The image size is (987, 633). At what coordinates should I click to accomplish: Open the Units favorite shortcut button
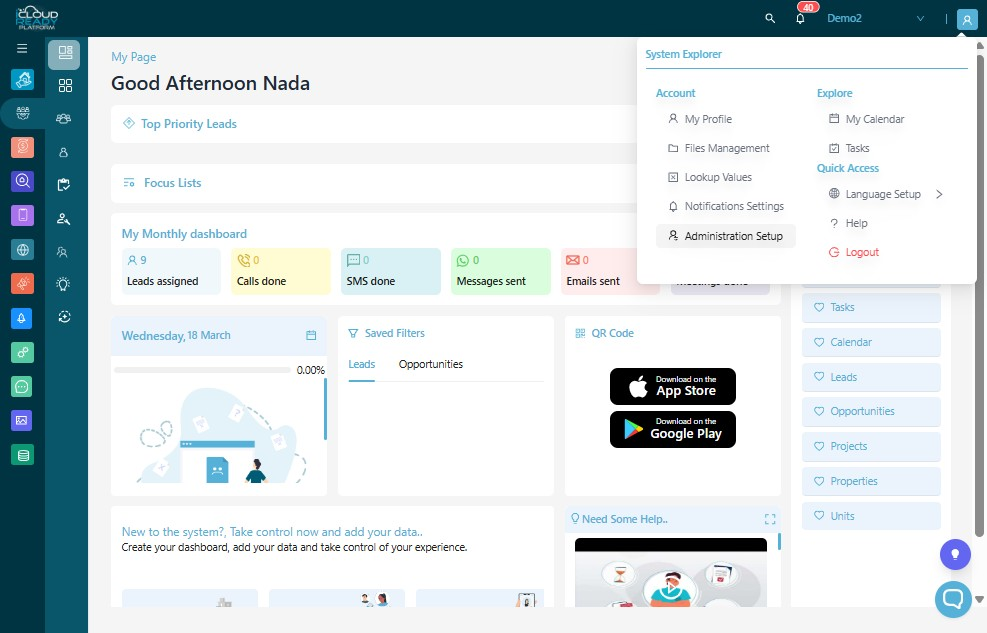click(x=871, y=516)
